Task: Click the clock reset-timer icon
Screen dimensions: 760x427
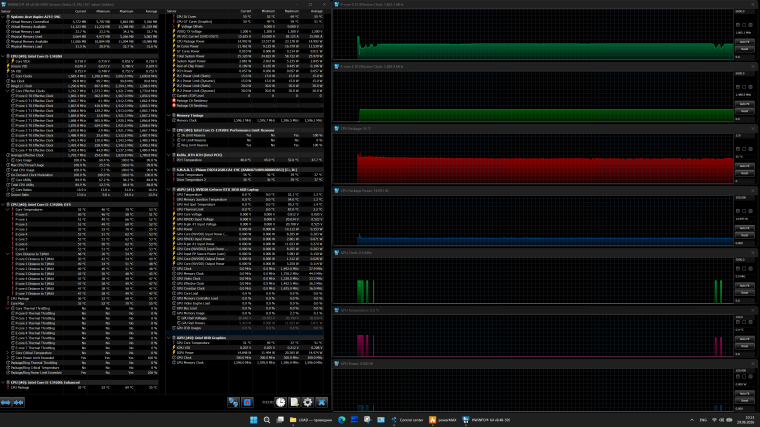Action: pos(281,402)
